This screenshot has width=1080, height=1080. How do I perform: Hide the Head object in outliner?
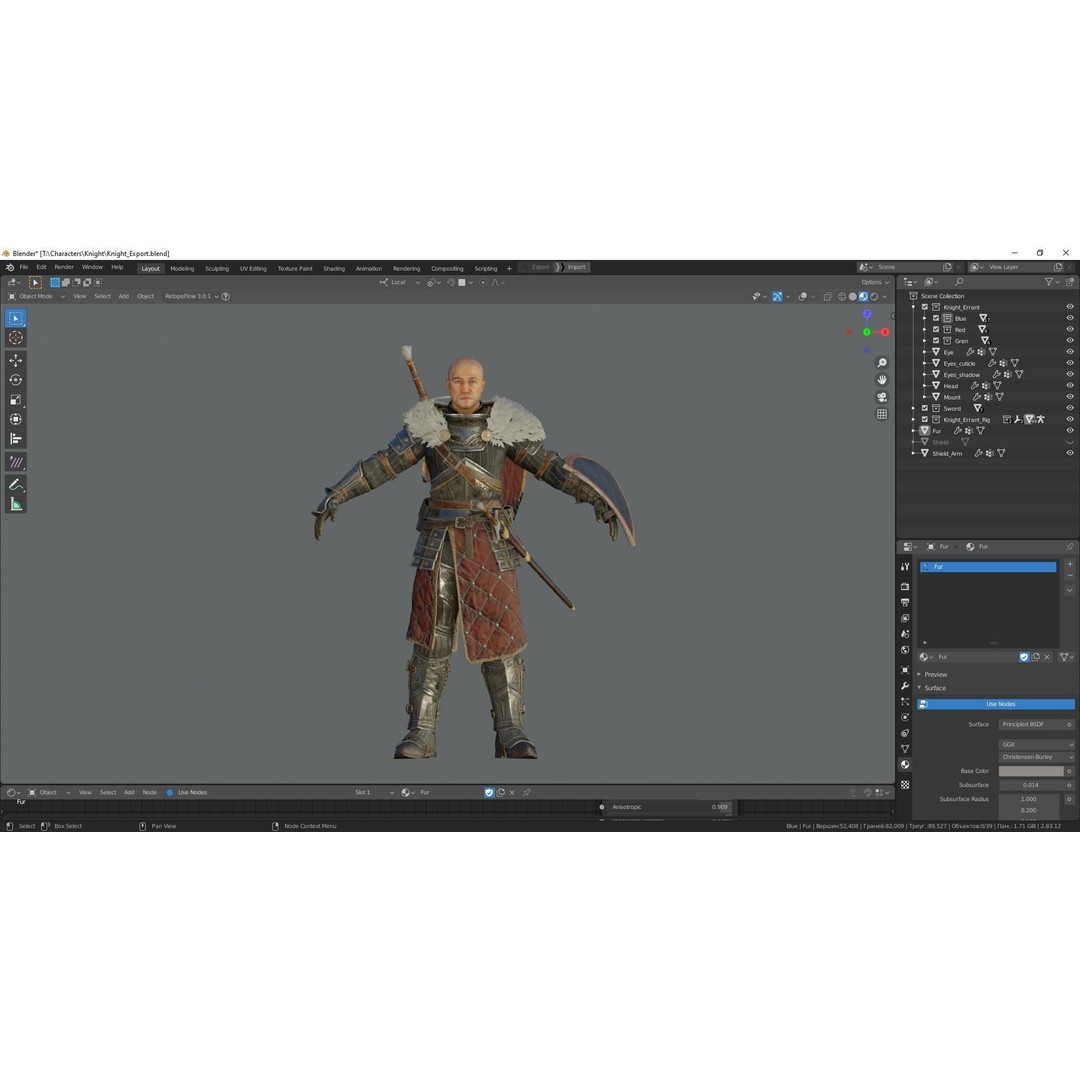pos(1070,386)
